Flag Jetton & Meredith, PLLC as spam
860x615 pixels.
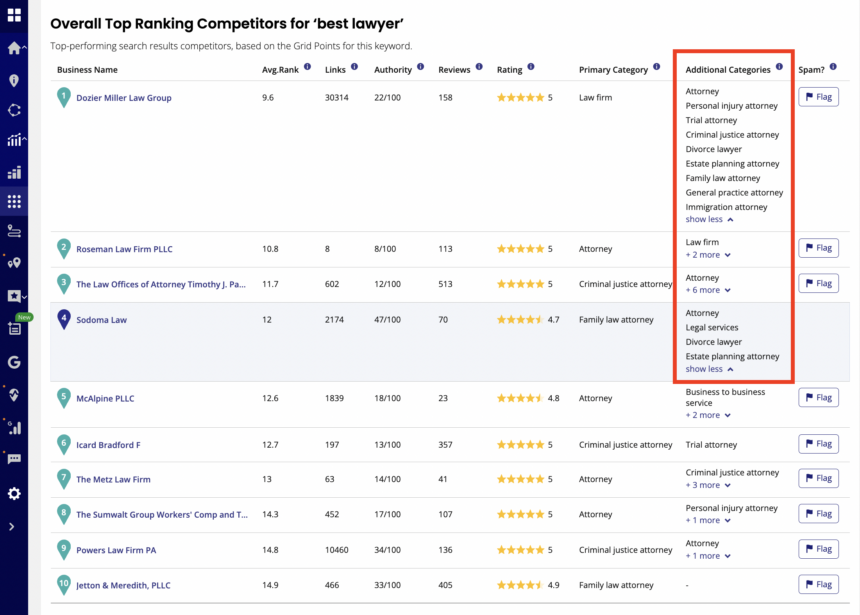818,584
